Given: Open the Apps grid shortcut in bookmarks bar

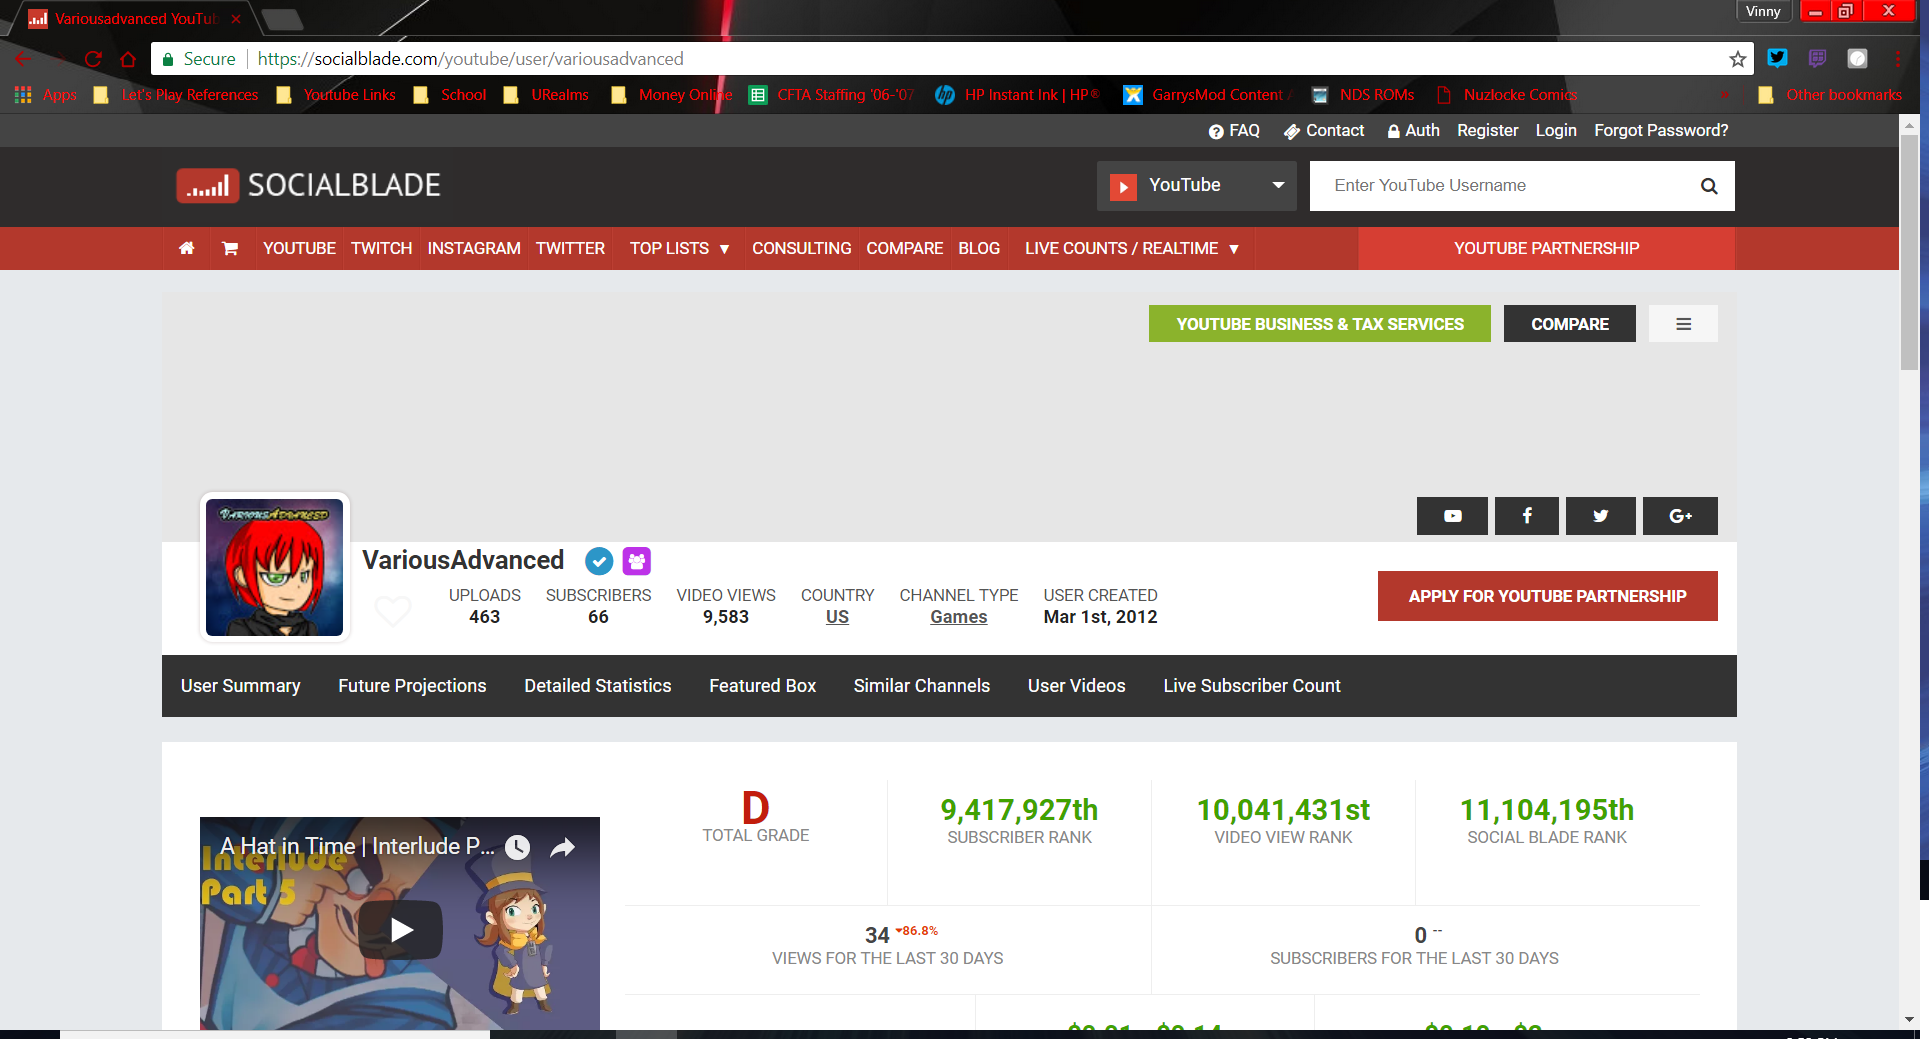Looking at the screenshot, I should [x=46, y=95].
